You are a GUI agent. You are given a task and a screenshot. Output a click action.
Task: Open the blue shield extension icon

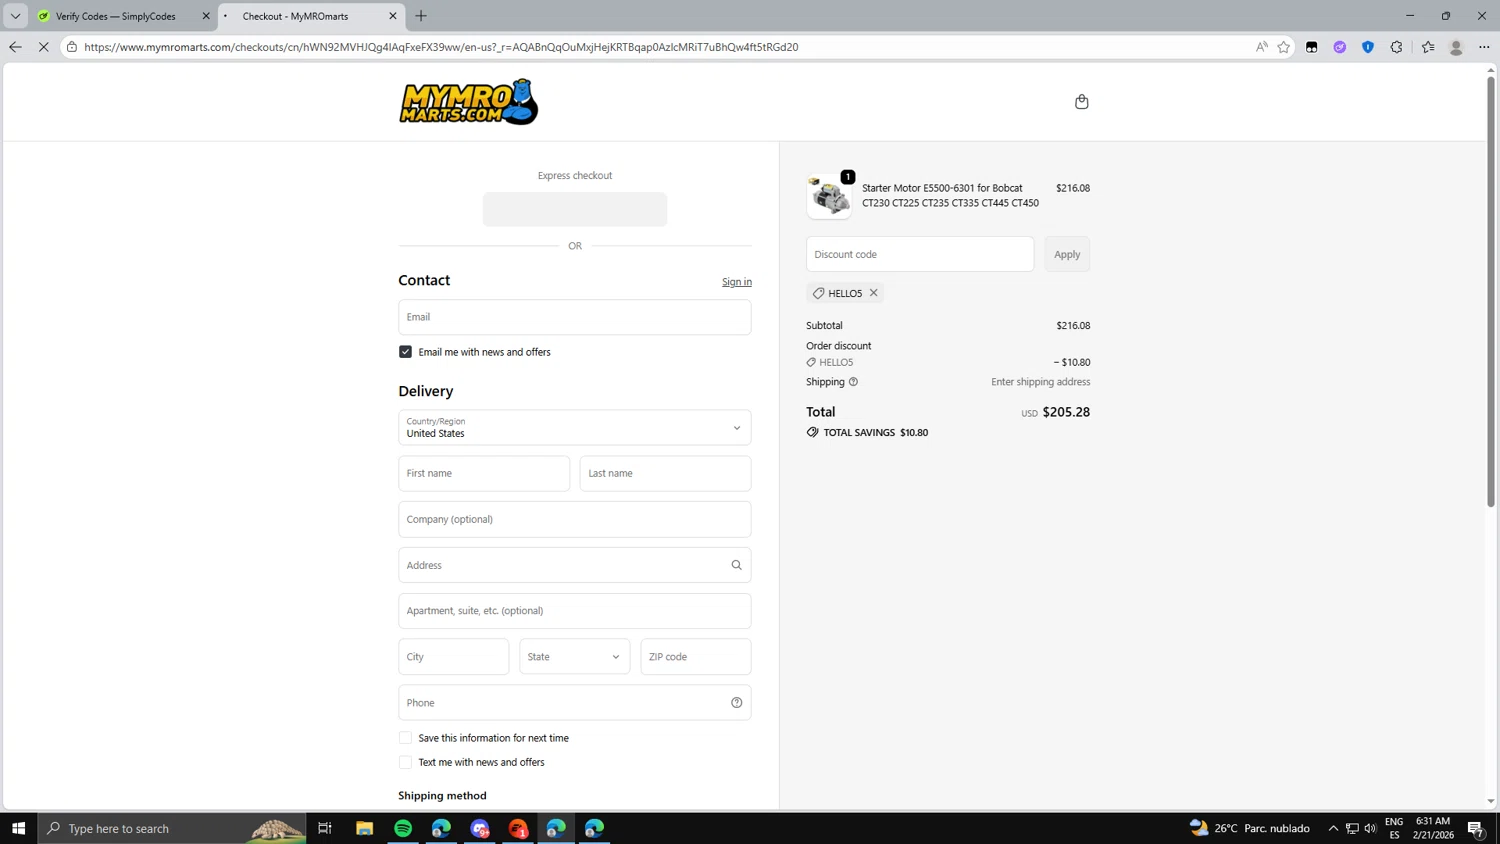pos(1367,47)
